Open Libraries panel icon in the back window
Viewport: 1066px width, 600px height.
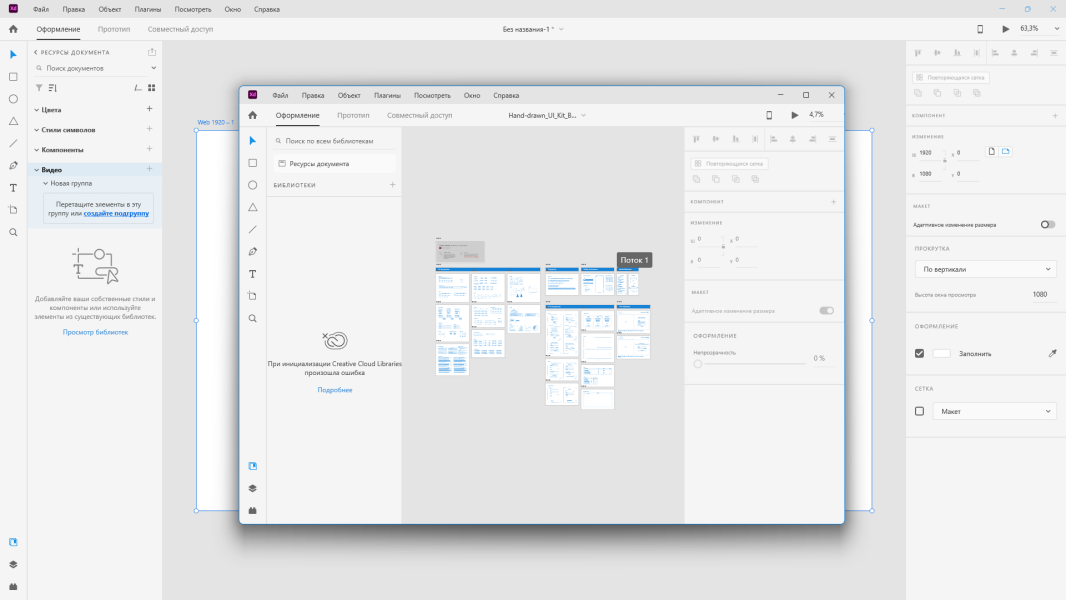(13, 542)
